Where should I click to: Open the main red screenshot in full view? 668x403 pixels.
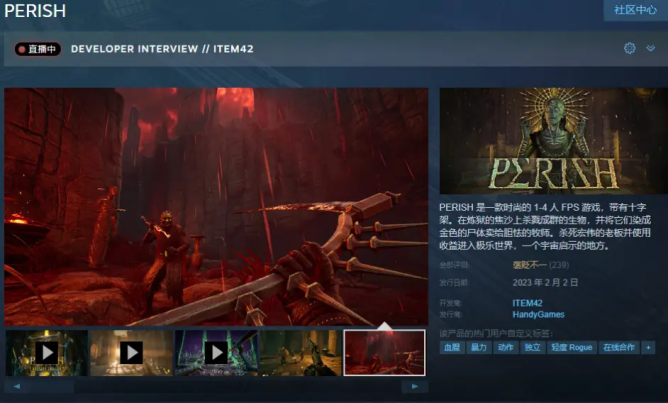216,207
